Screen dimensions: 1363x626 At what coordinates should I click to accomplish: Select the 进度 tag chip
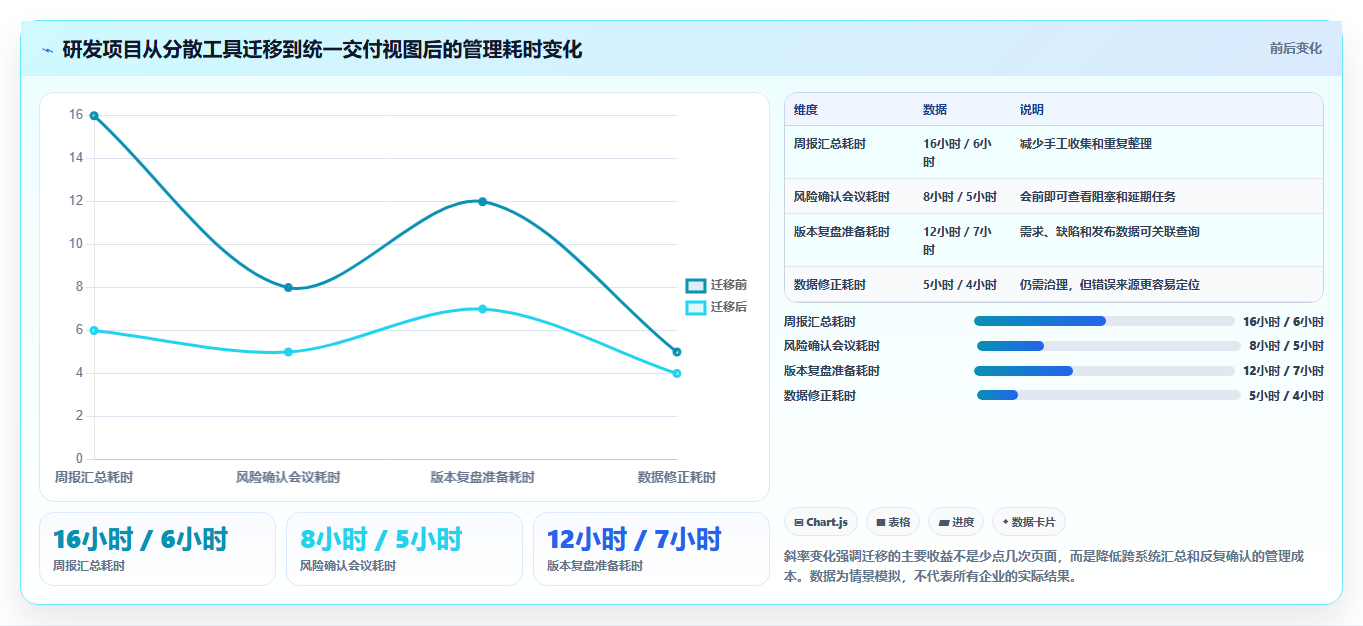pos(956,522)
